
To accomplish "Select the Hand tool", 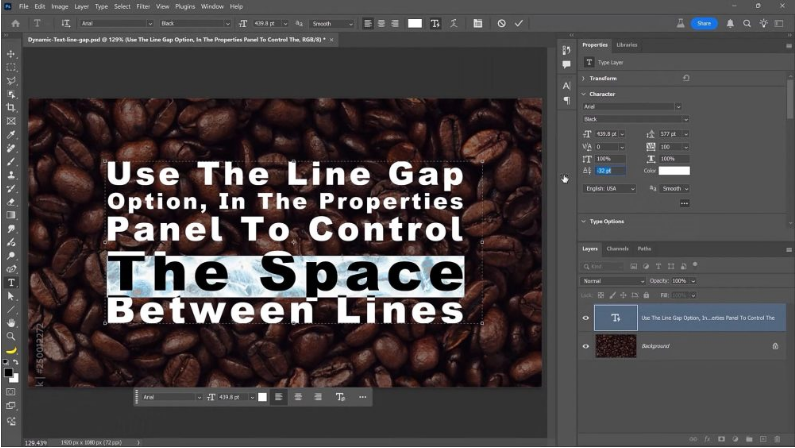I will click(11, 322).
